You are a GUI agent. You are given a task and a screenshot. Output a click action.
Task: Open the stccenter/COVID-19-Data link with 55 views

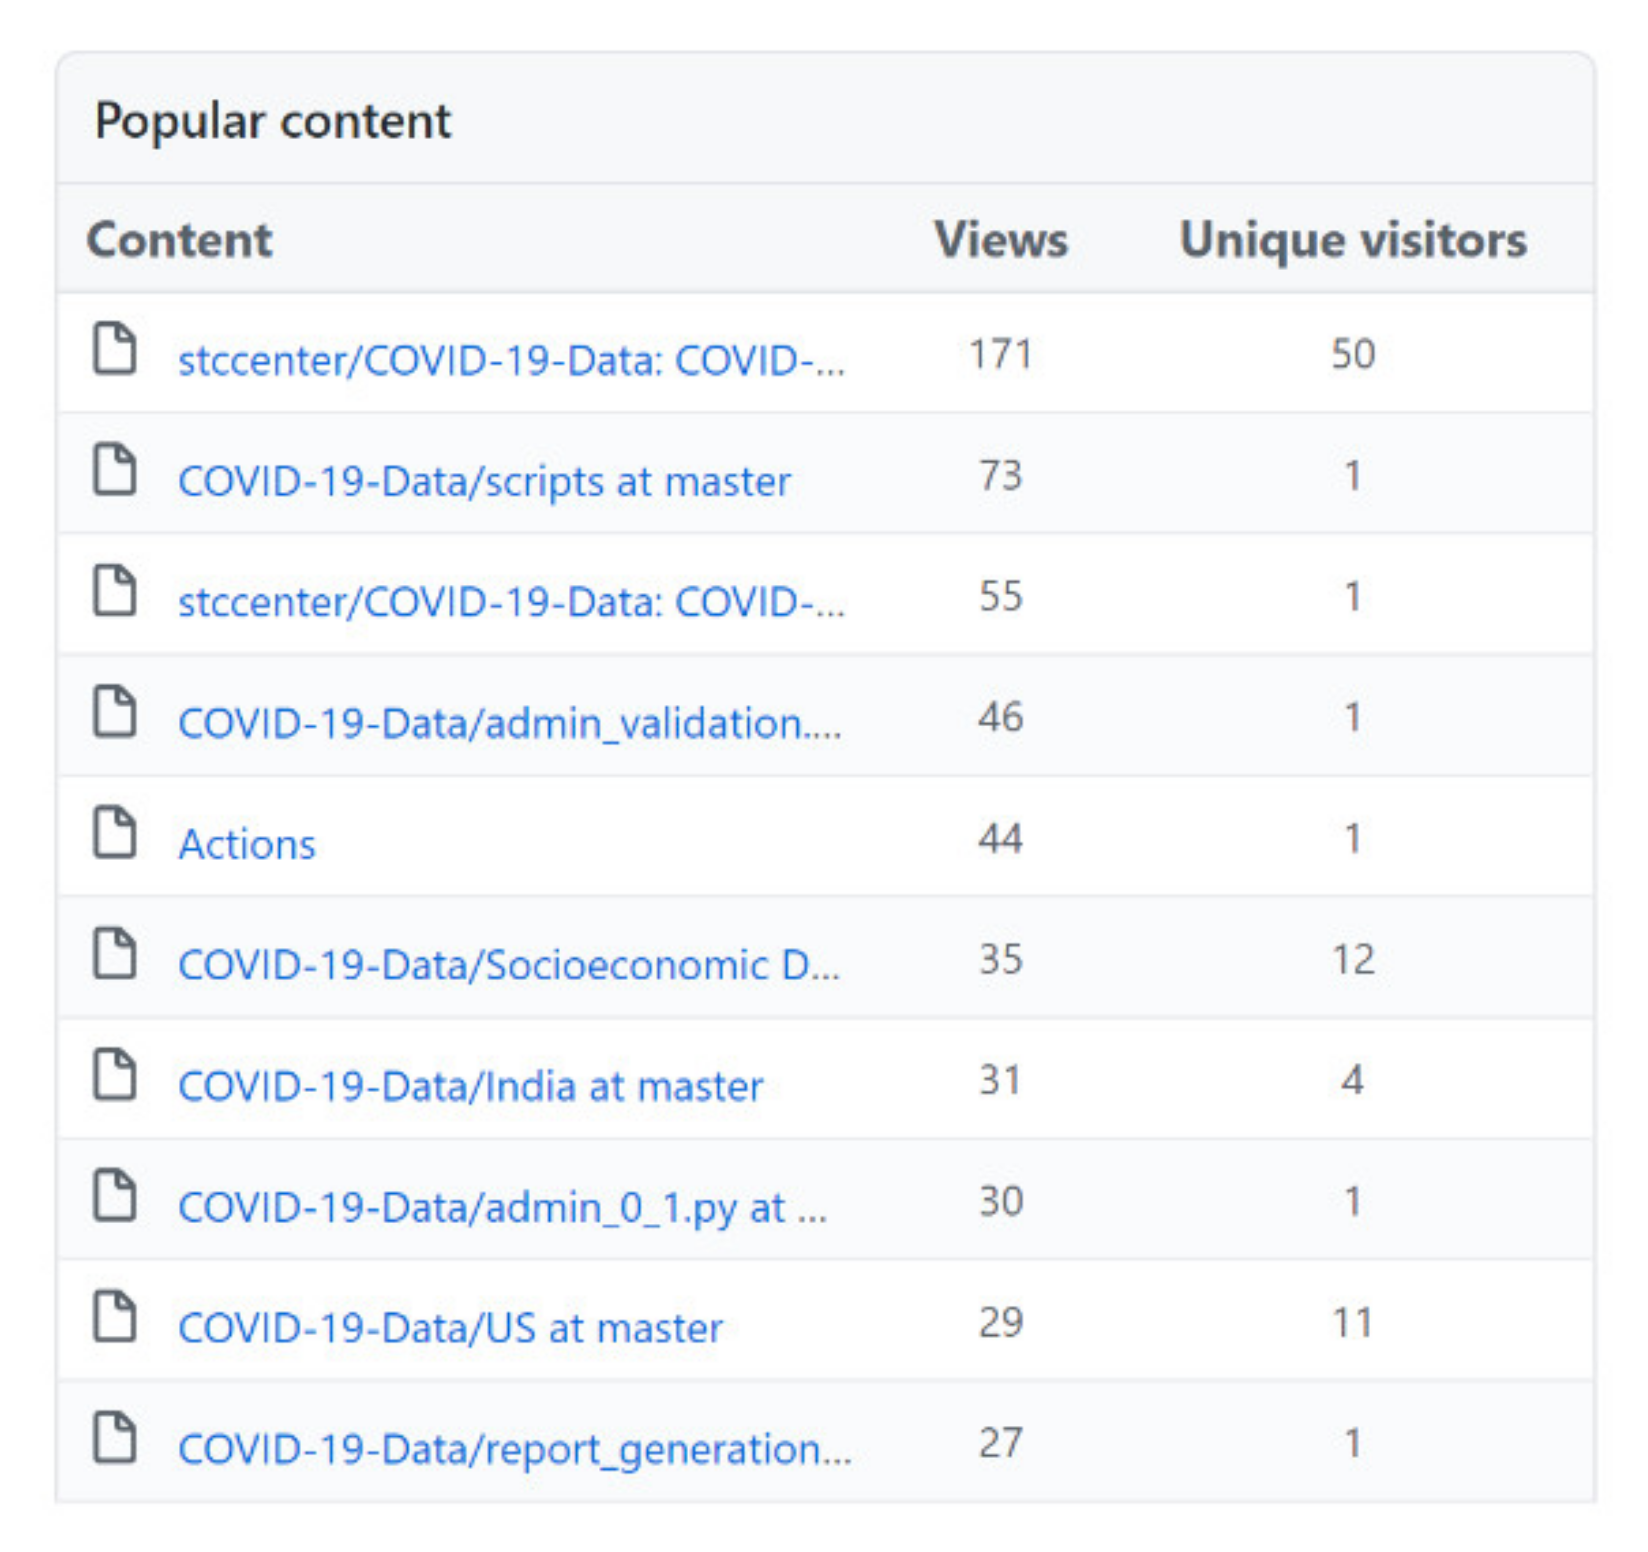tap(510, 602)
